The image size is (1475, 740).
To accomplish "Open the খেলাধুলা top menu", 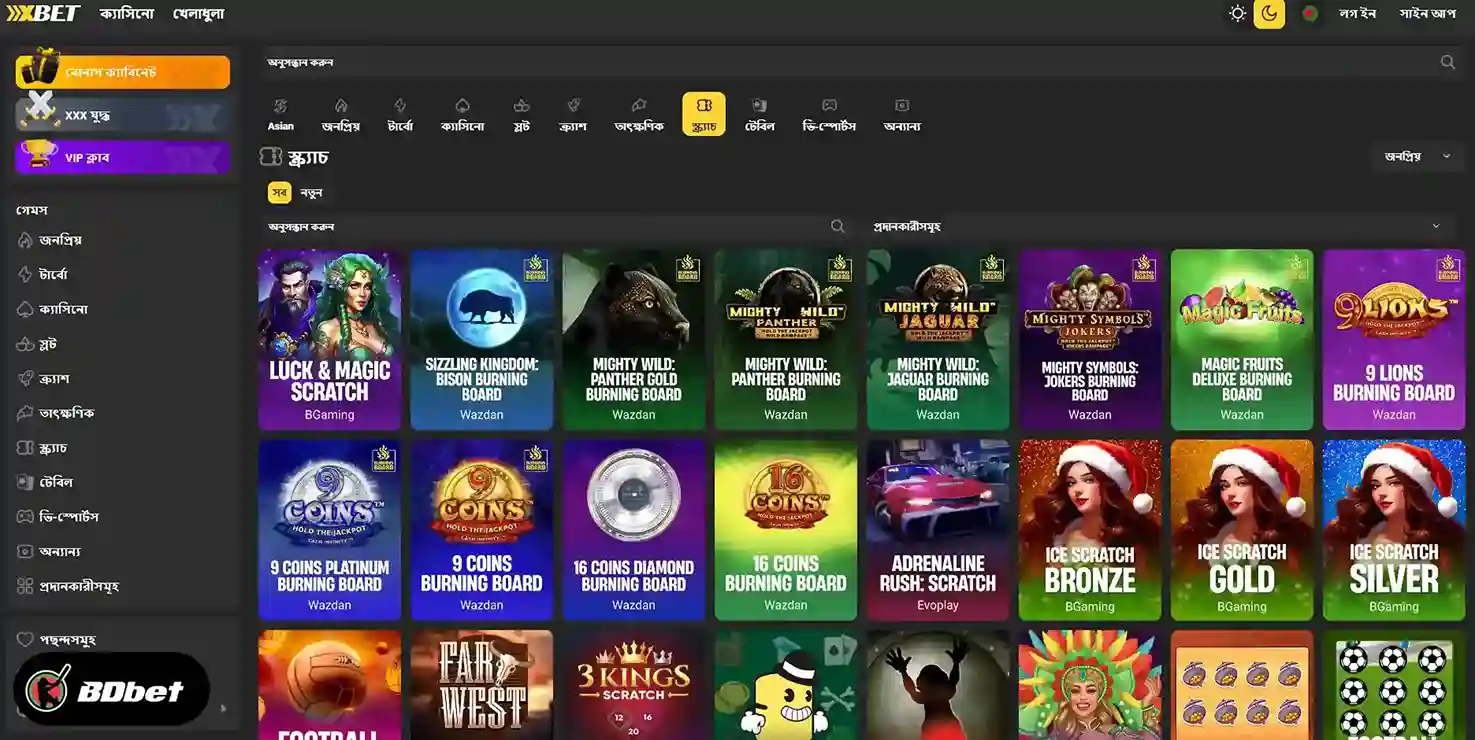I will click(x=198, y=14).
